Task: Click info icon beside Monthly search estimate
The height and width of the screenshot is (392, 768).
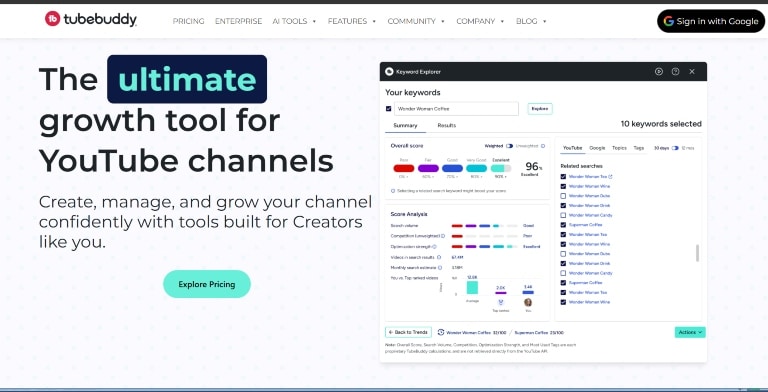Action: [440, 268]
